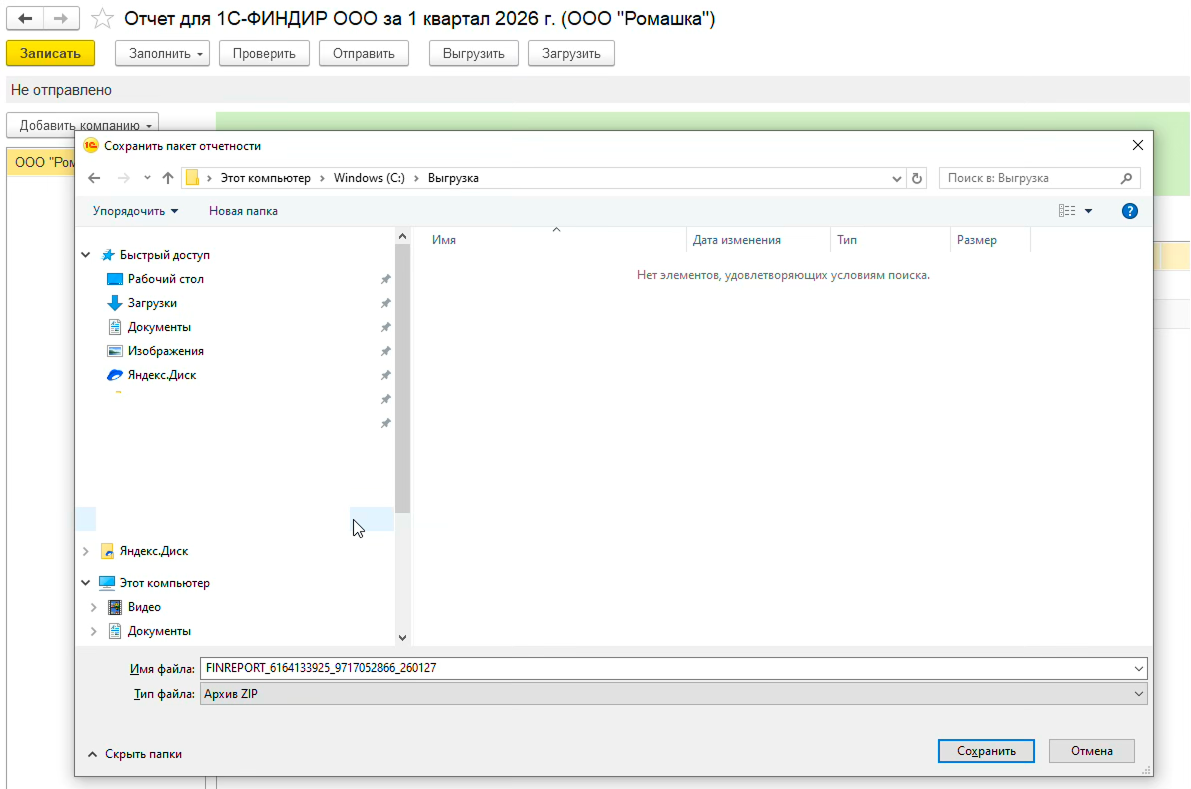Click Скрыть папки to collapse panes
The width and height of the screenshot is (1191, 789).
pyautogui.click(x=134, y=754)
